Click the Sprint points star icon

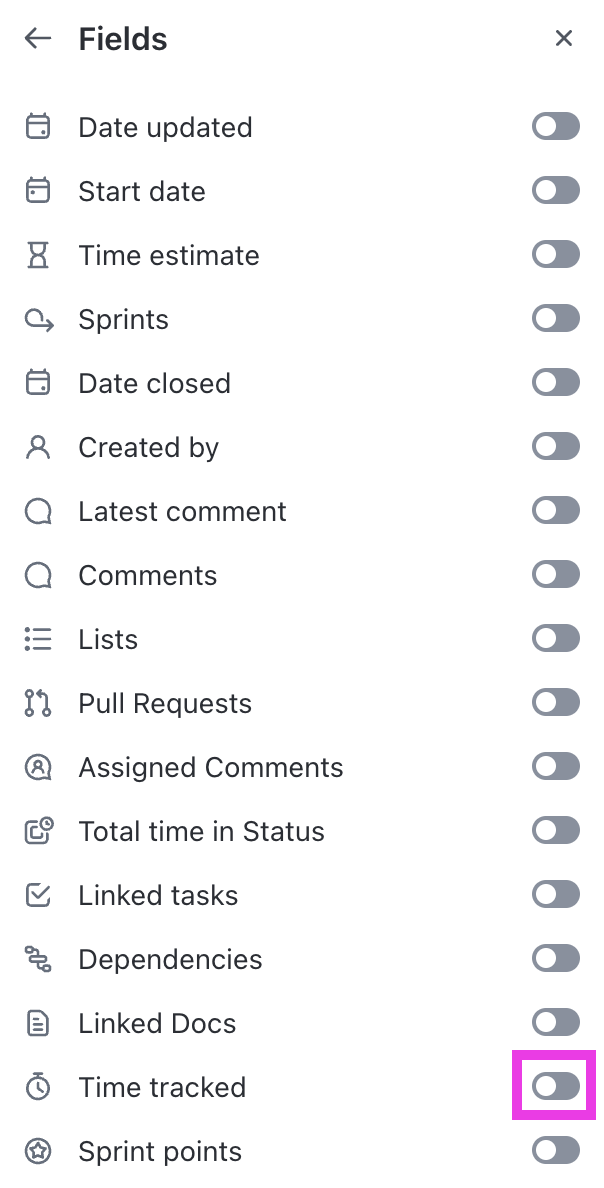38,1151
